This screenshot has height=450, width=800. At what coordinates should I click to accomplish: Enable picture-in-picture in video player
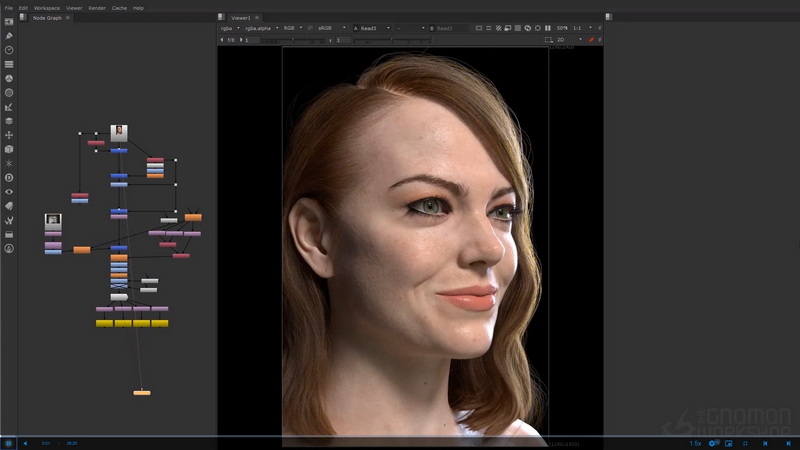pos(729,443)
